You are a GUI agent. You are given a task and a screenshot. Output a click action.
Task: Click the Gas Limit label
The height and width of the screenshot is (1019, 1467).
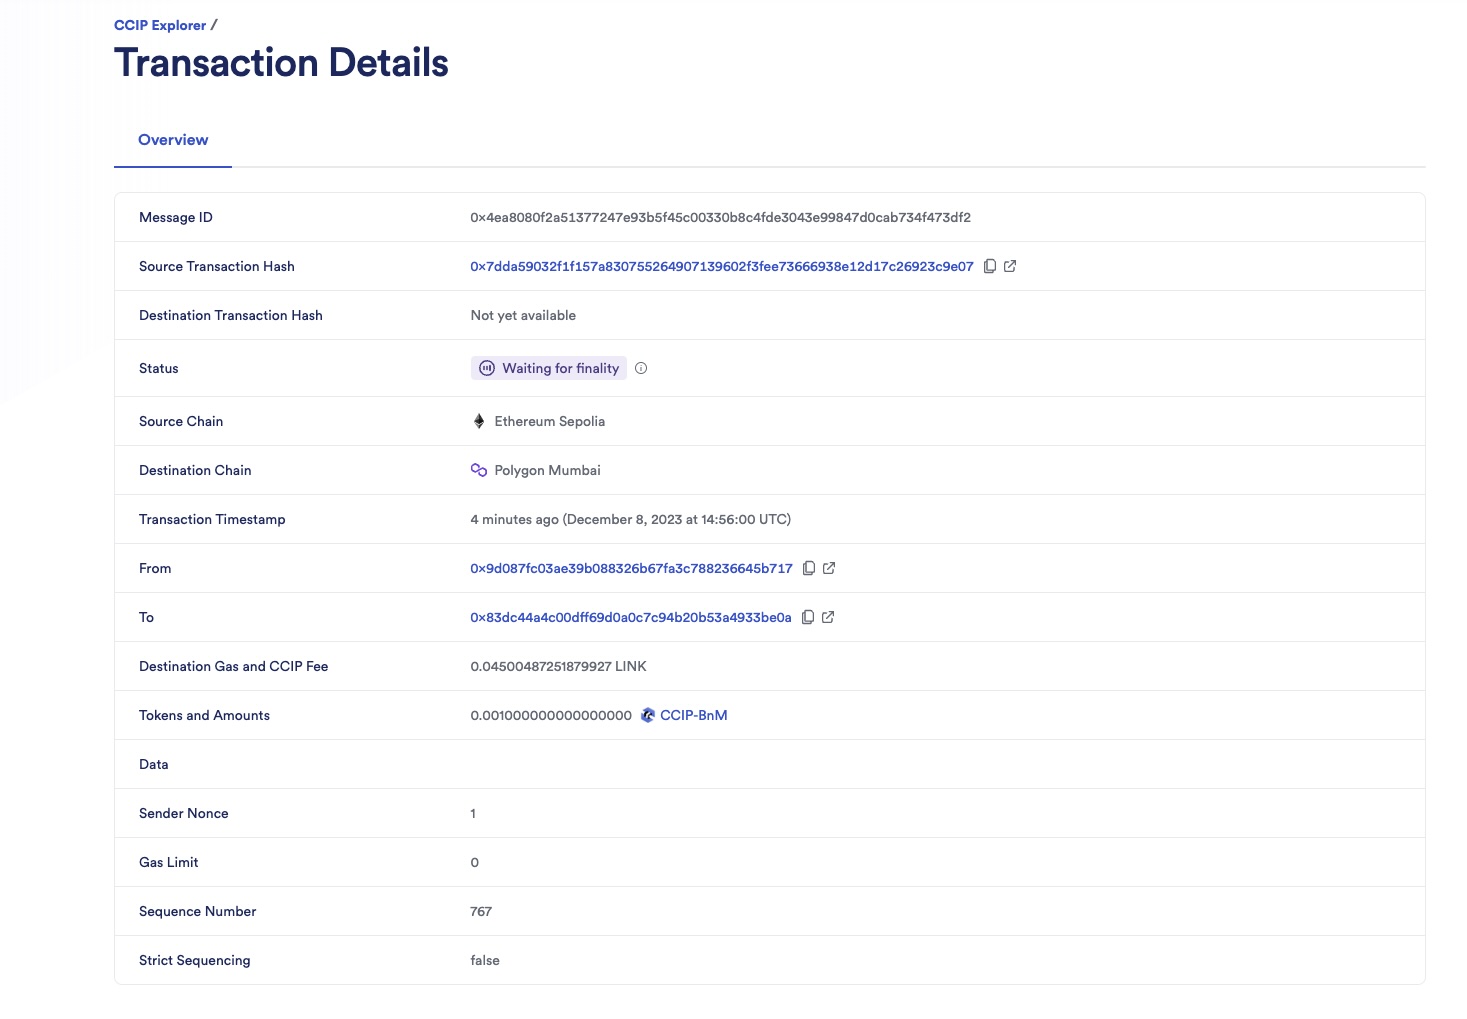(169, 862)
